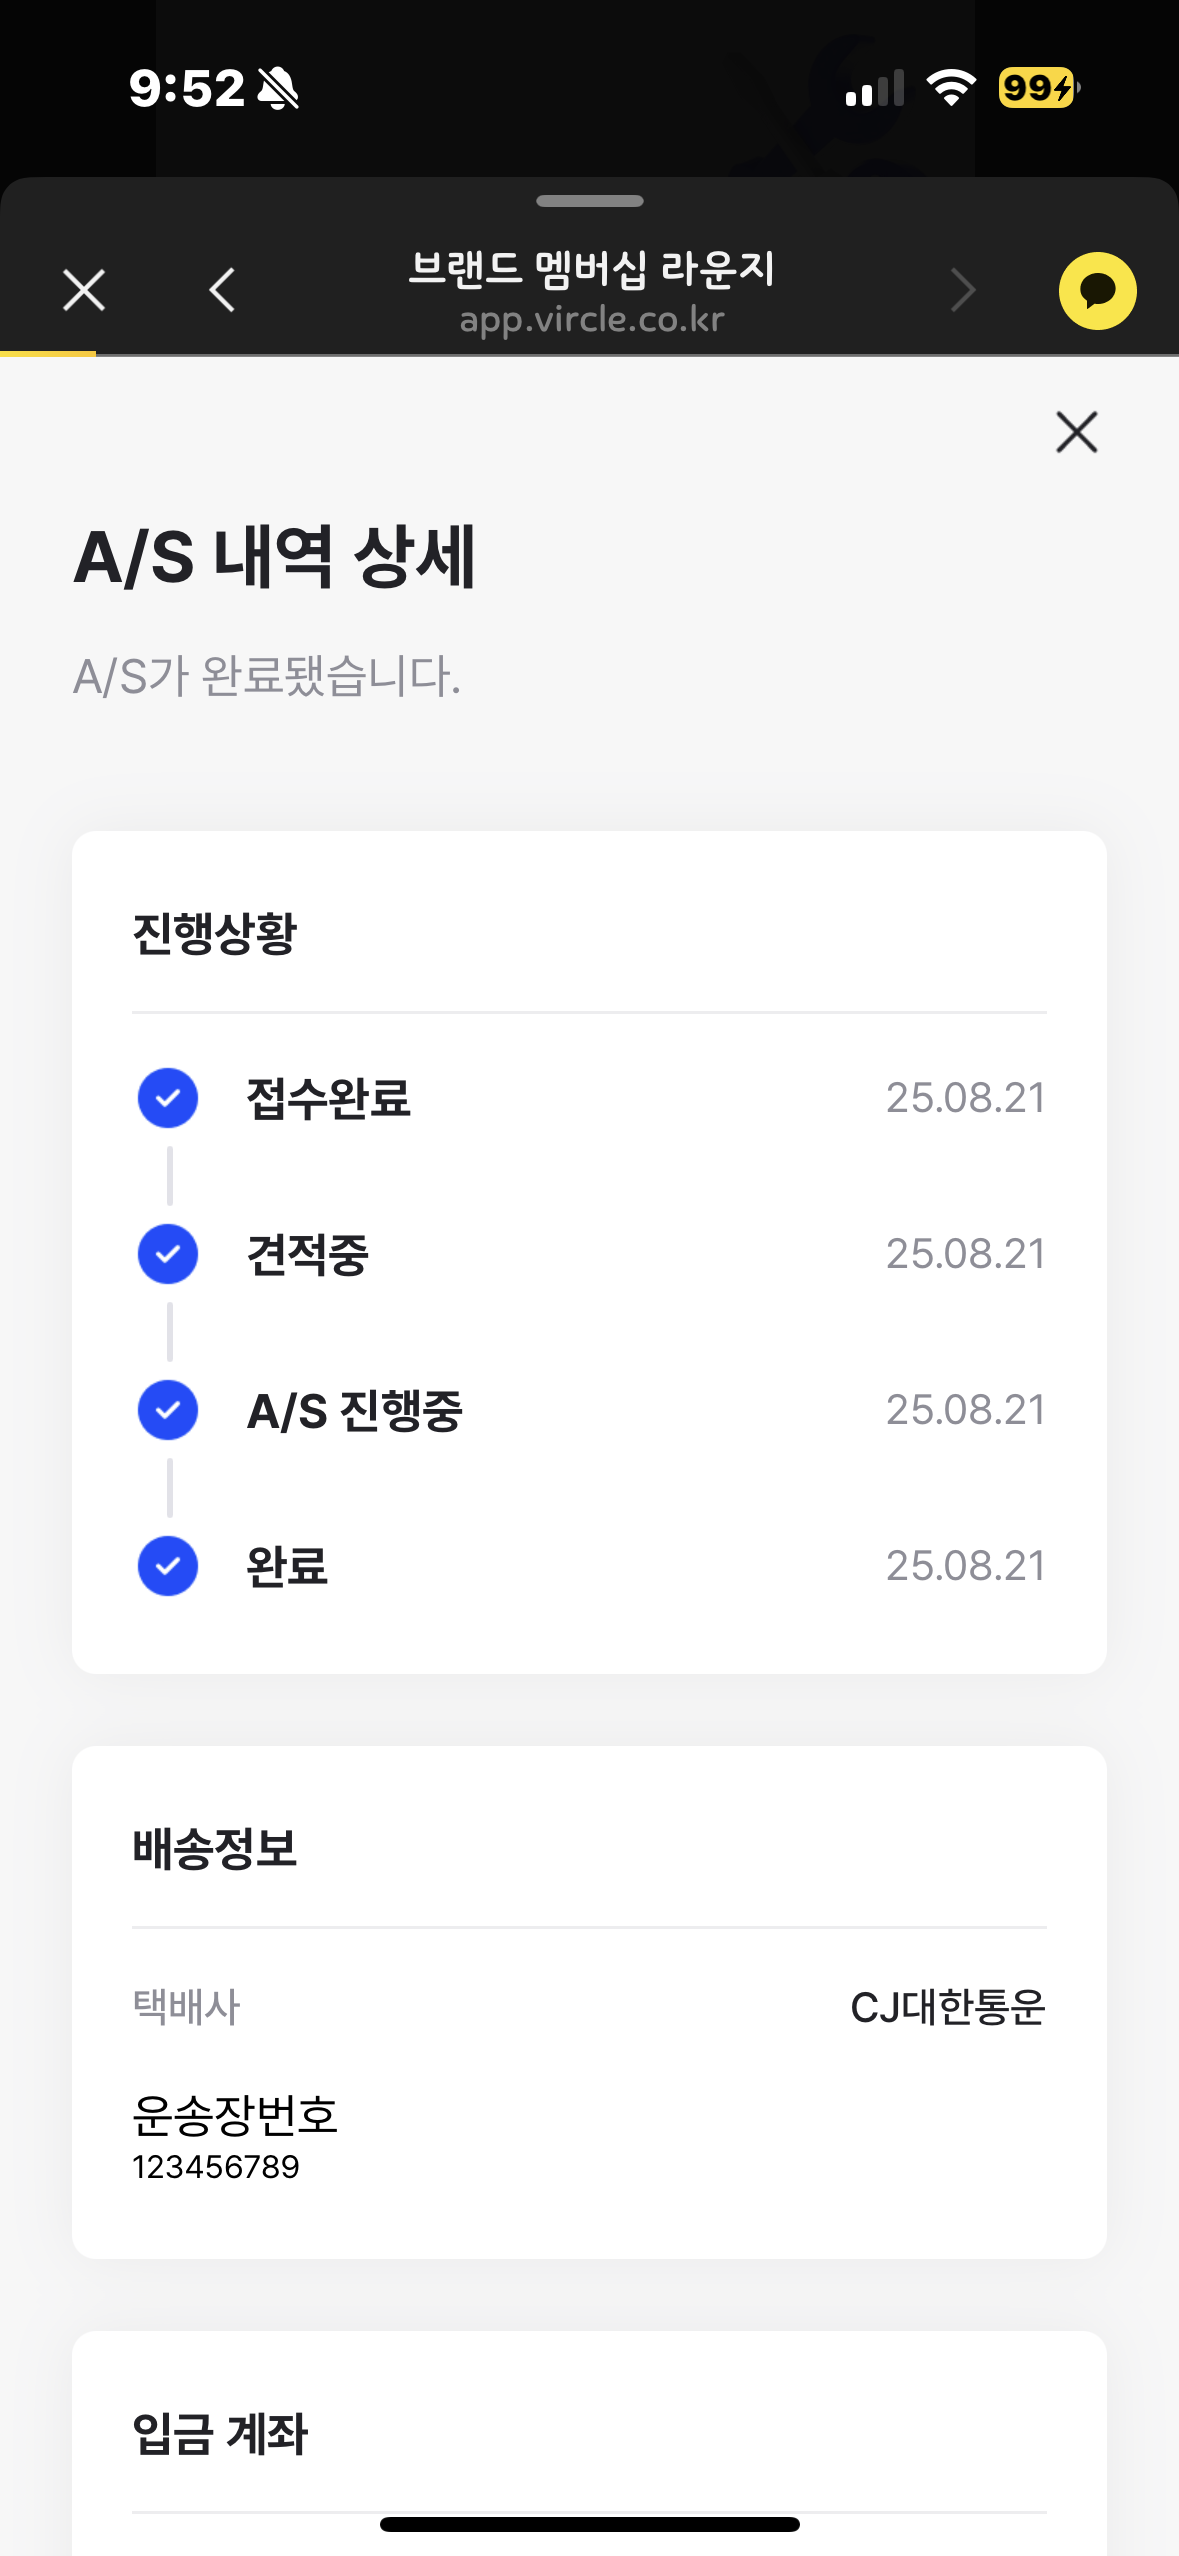Tap the 배송정보 section header
Image resolution: width=1179 pixels, height=2556 pixels.
(x=215, y=1848)
